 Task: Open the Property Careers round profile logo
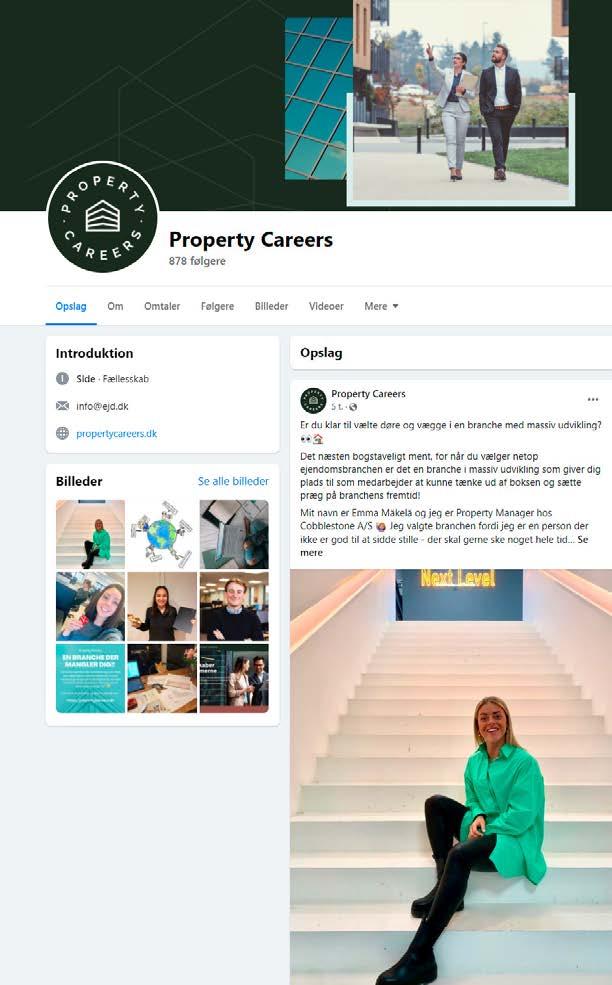pyautogui.click(x=102, y=217)
